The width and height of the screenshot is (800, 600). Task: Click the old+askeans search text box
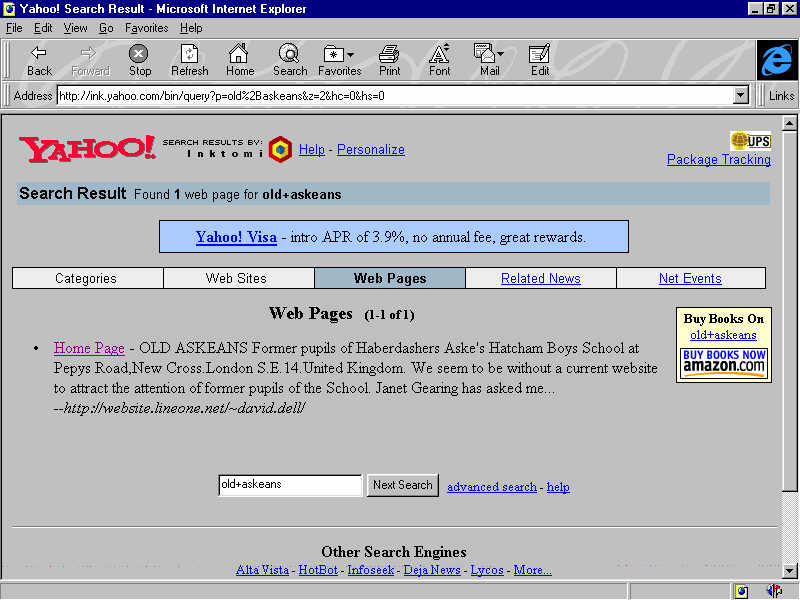coord(290,485)
